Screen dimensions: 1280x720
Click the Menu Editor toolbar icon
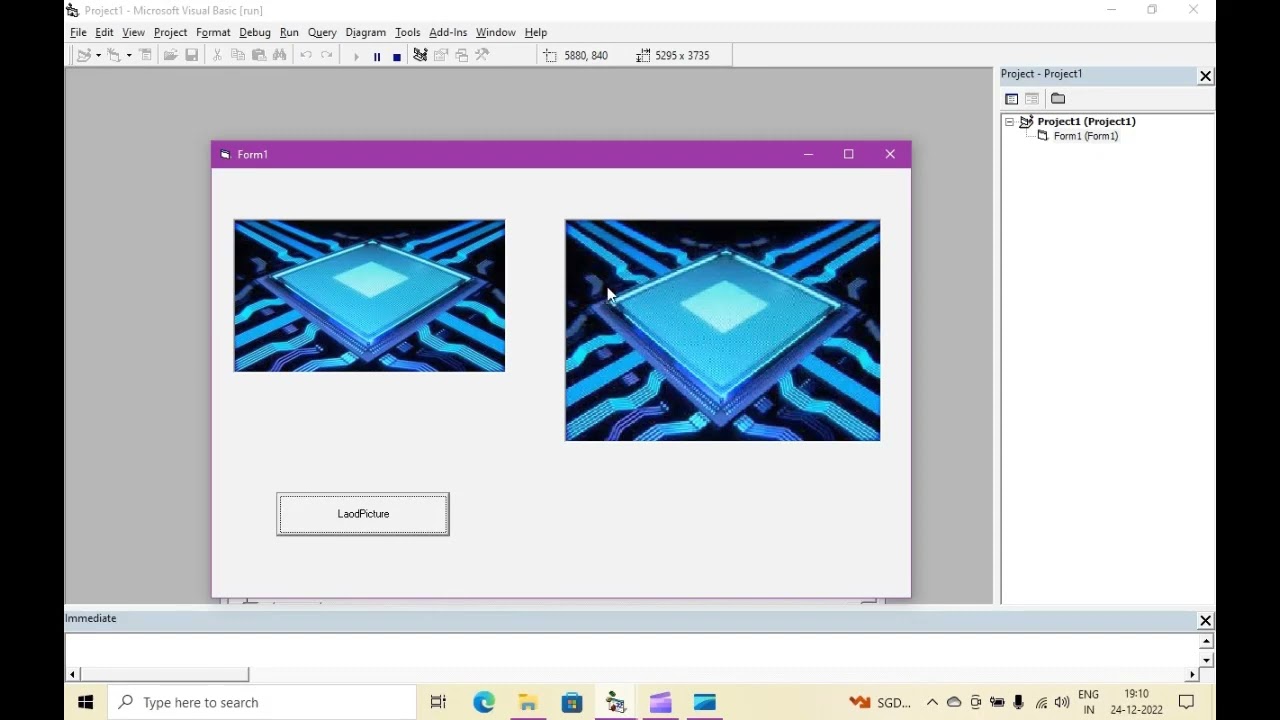(x=146, y=56)
